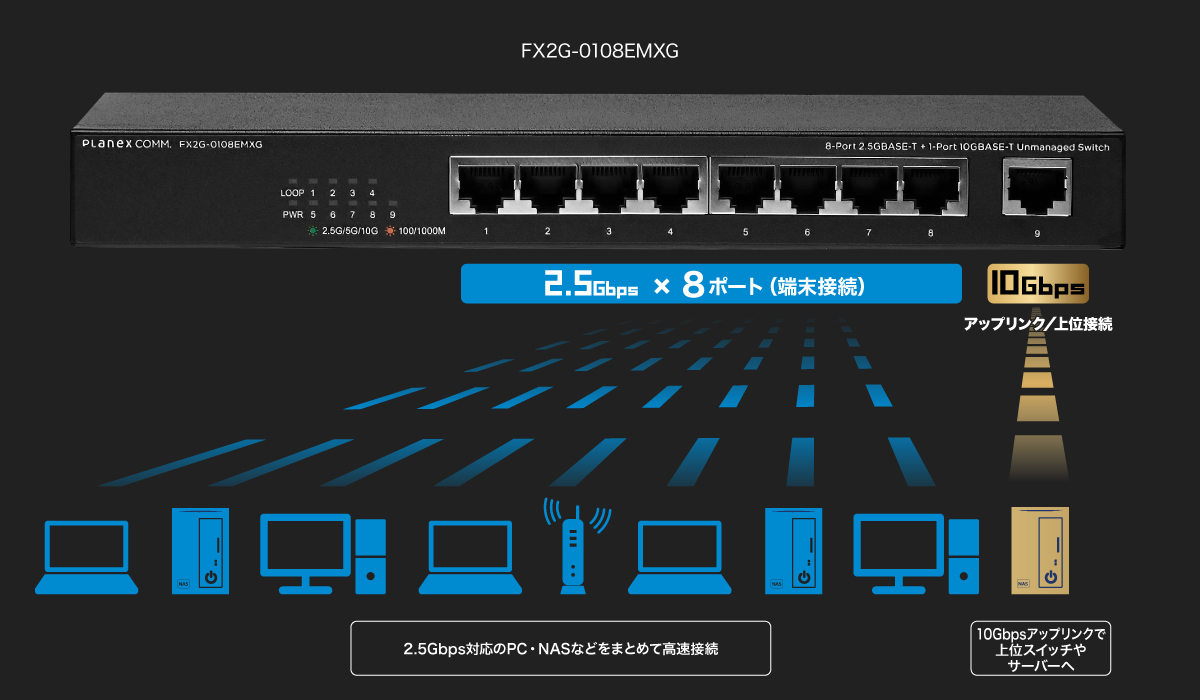Click the blue 2.5Gbps × 8 ports banner
Image resolution: width=1200 pixels, height=700 pixels.
(710, 284)
